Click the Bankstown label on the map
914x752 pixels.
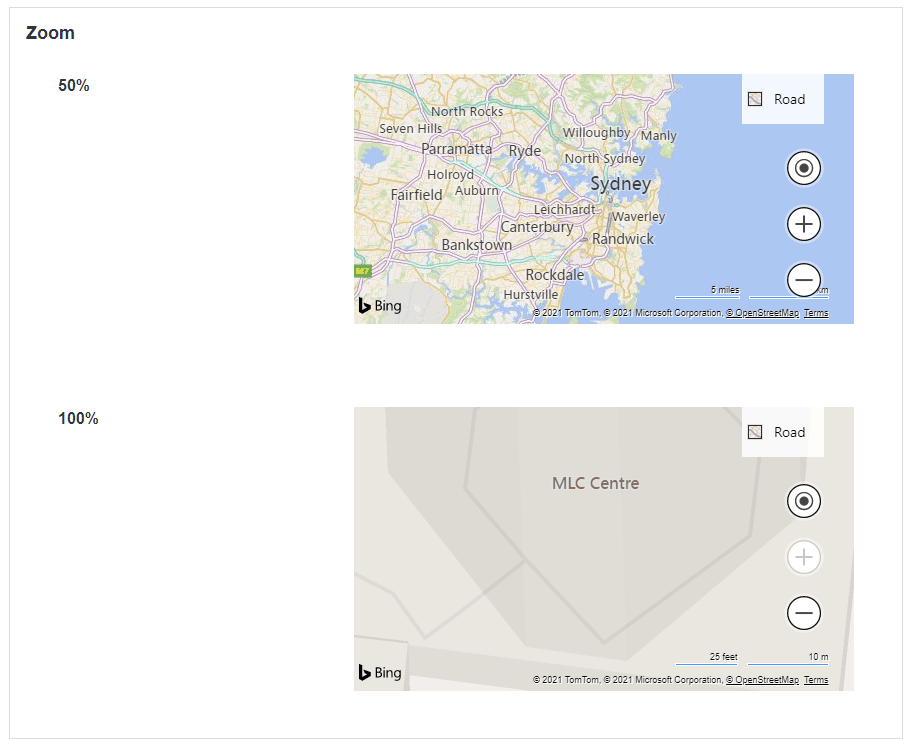(x=477, y=245)
